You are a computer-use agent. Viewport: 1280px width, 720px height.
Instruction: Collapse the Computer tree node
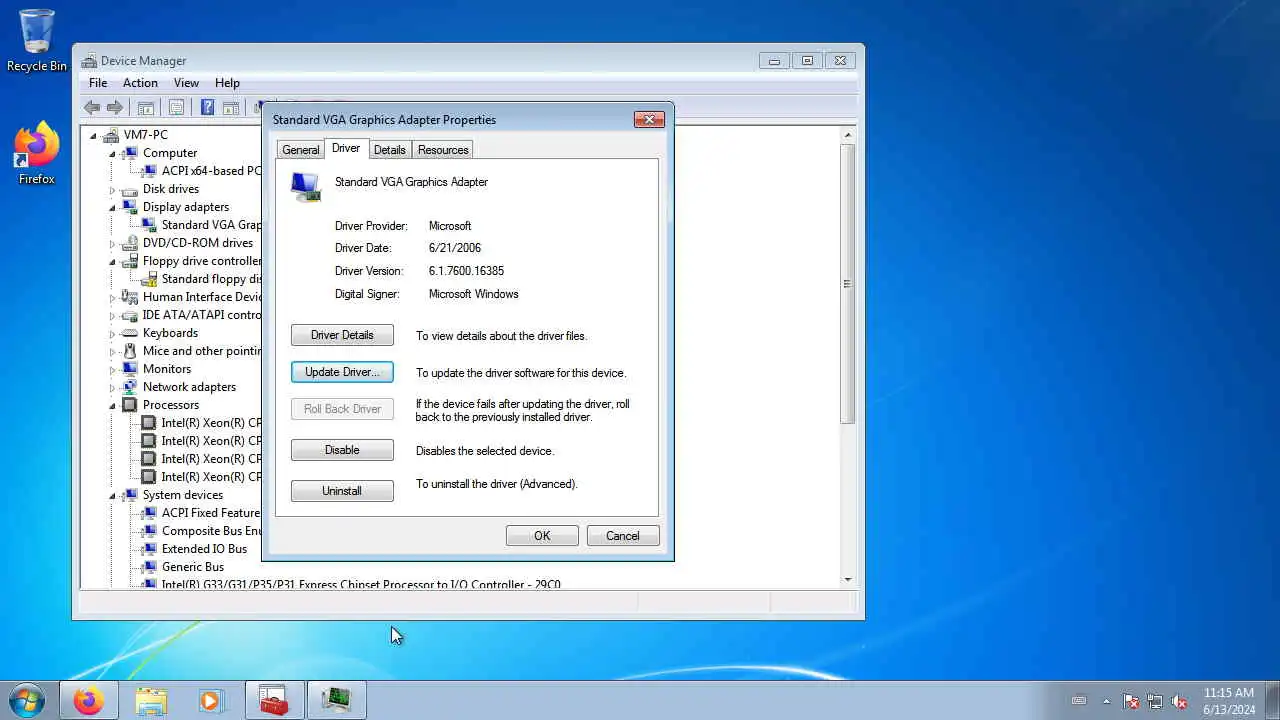click(x=112, y=154)
